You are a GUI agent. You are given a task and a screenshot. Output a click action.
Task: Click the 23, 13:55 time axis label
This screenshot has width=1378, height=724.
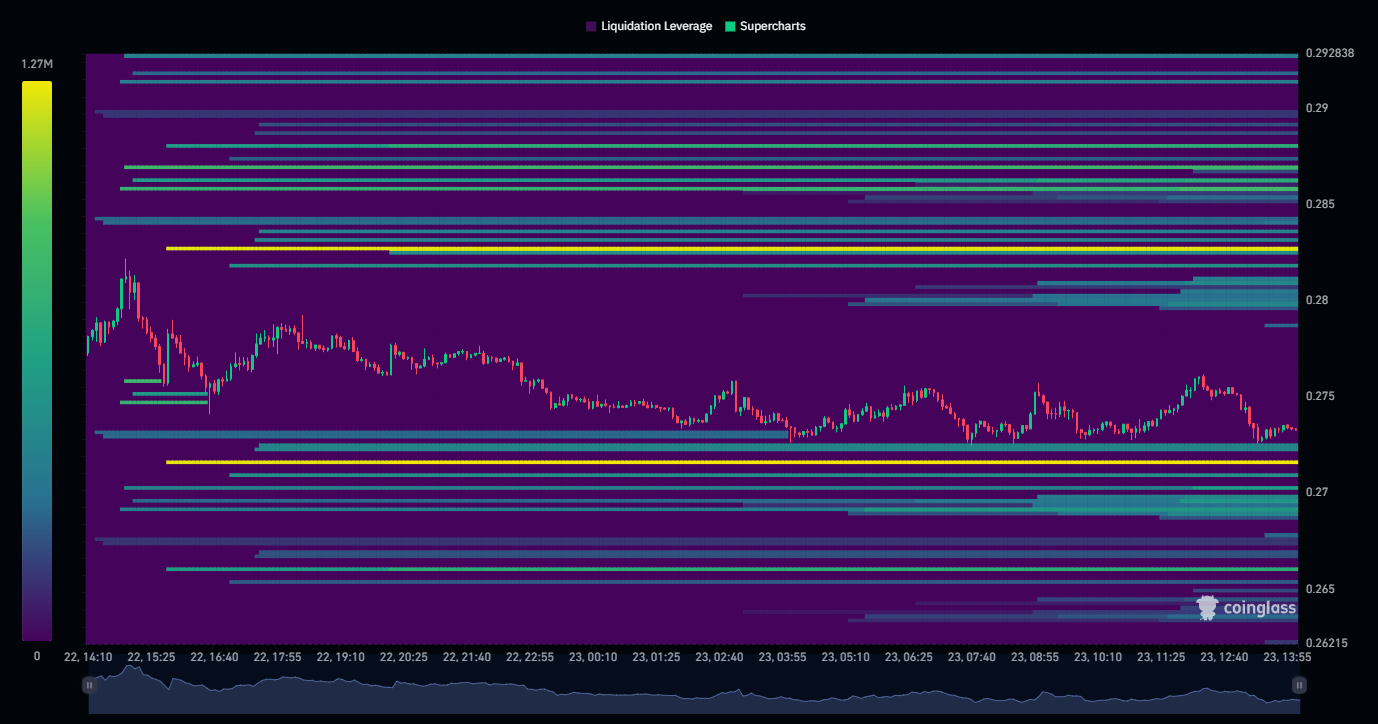pyautogui.click(x=1286, y=657)
